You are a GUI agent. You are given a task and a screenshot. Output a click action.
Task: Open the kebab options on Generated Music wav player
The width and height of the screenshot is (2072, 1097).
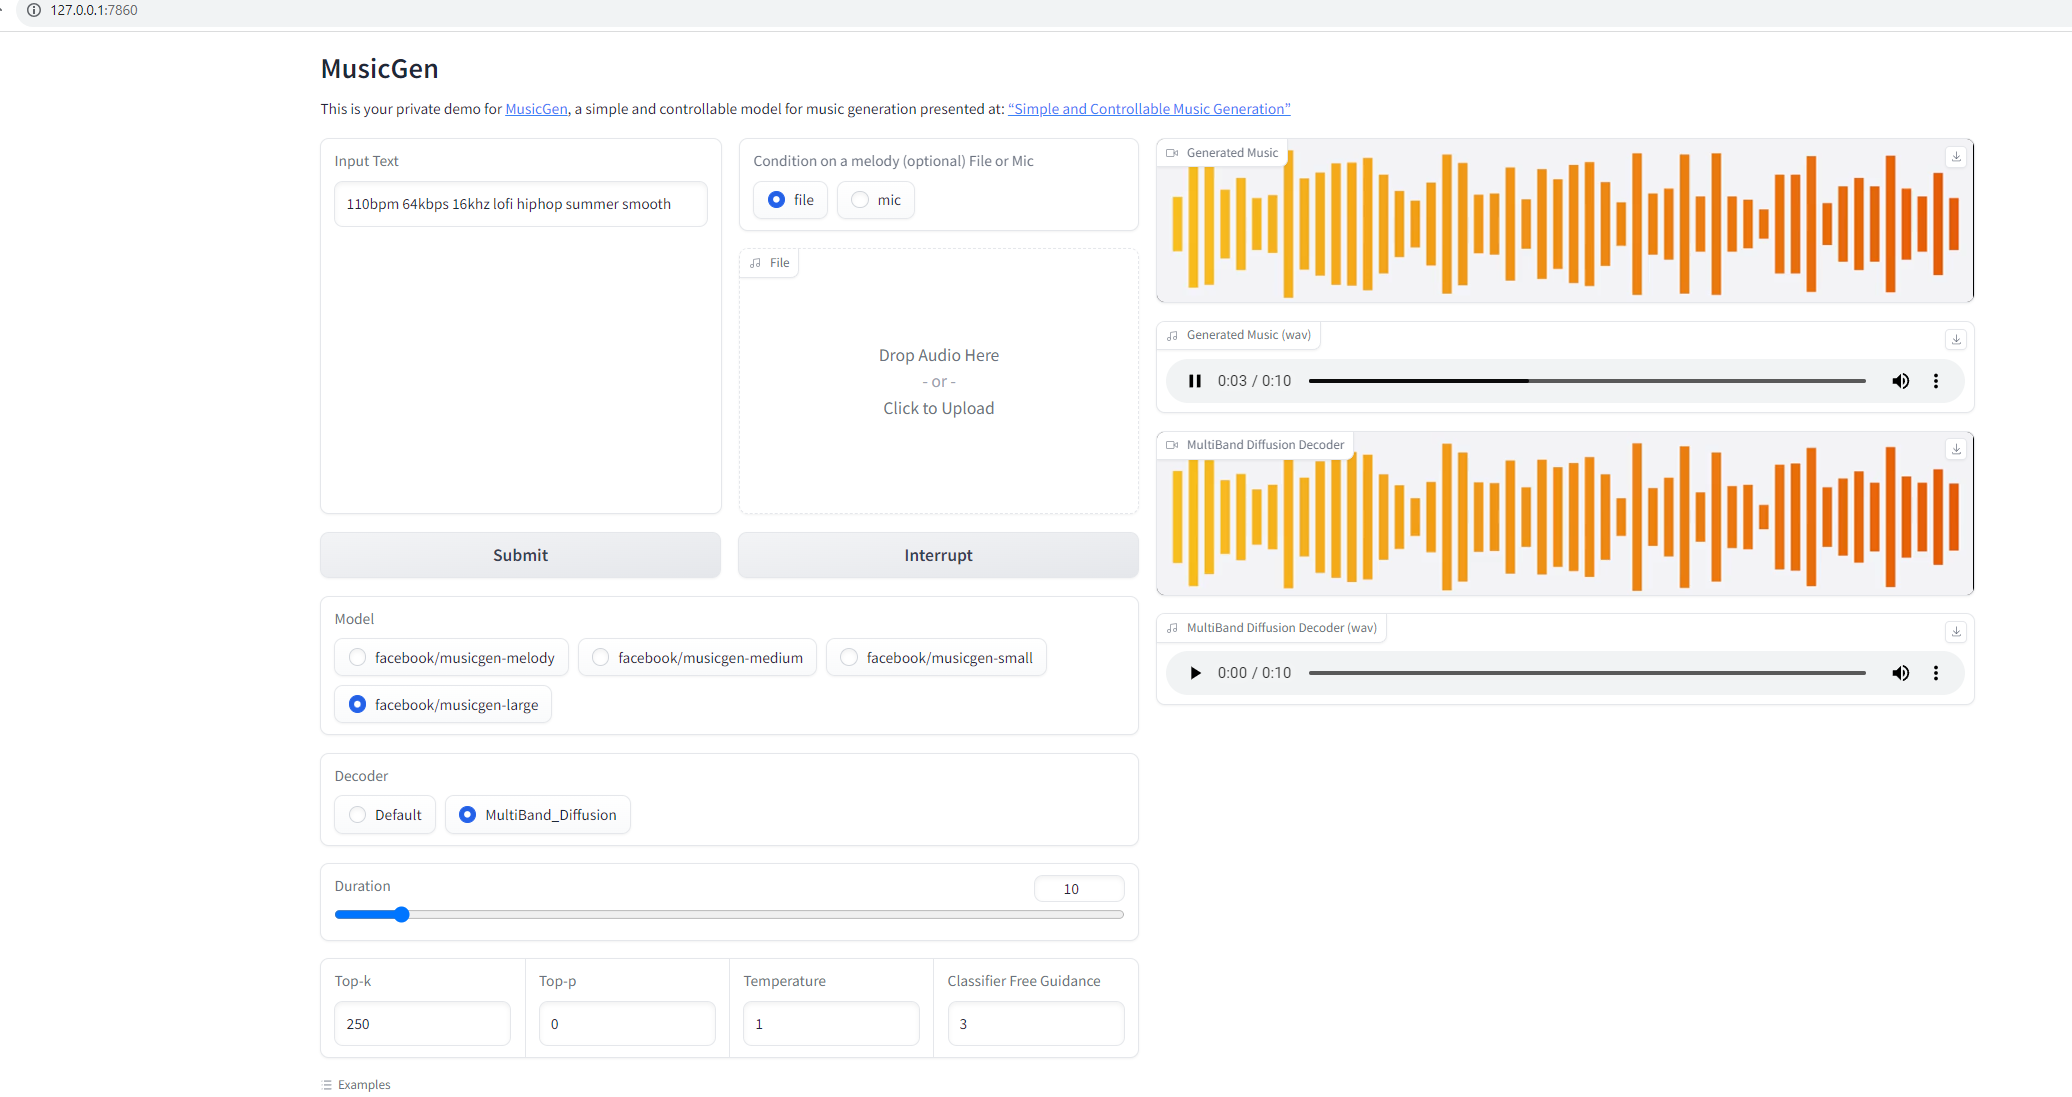point(1936,381)
